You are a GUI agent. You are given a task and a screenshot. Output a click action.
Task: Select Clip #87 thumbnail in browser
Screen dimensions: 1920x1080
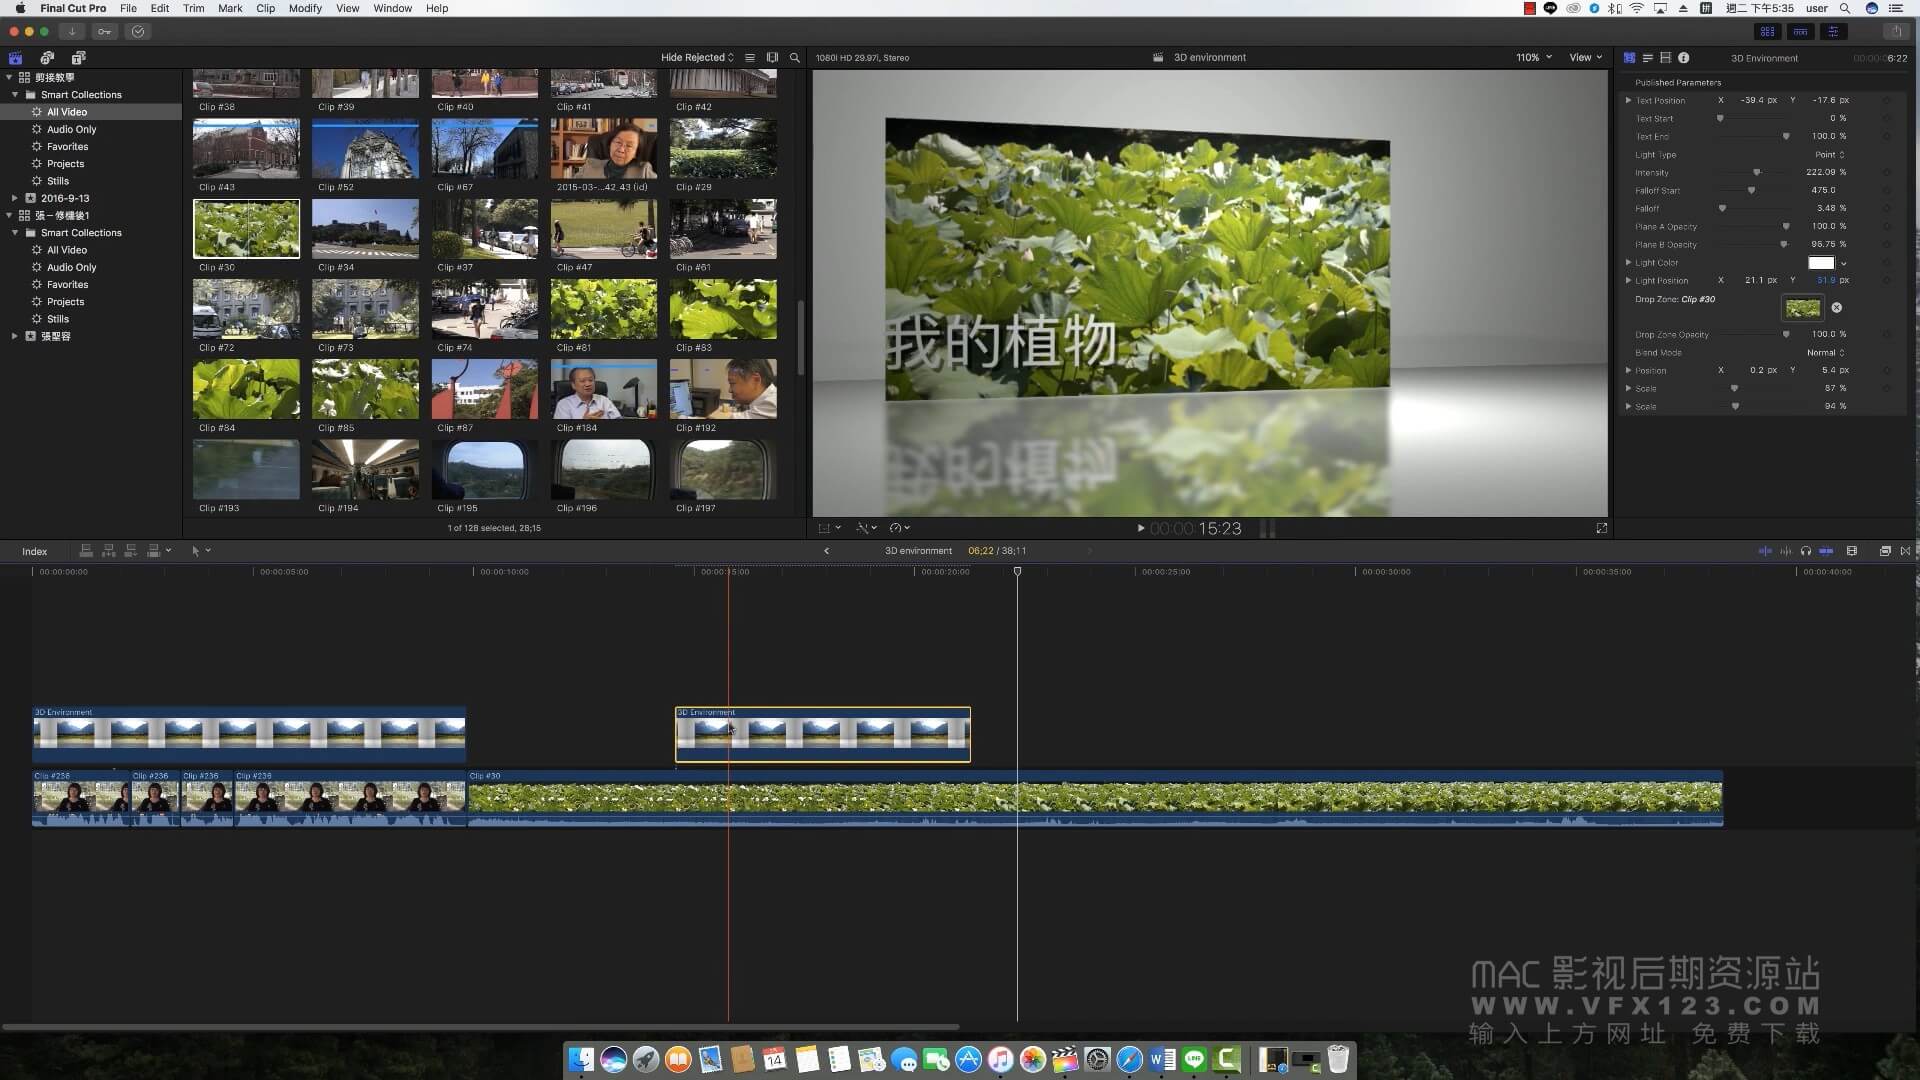(x=485, y=389)
